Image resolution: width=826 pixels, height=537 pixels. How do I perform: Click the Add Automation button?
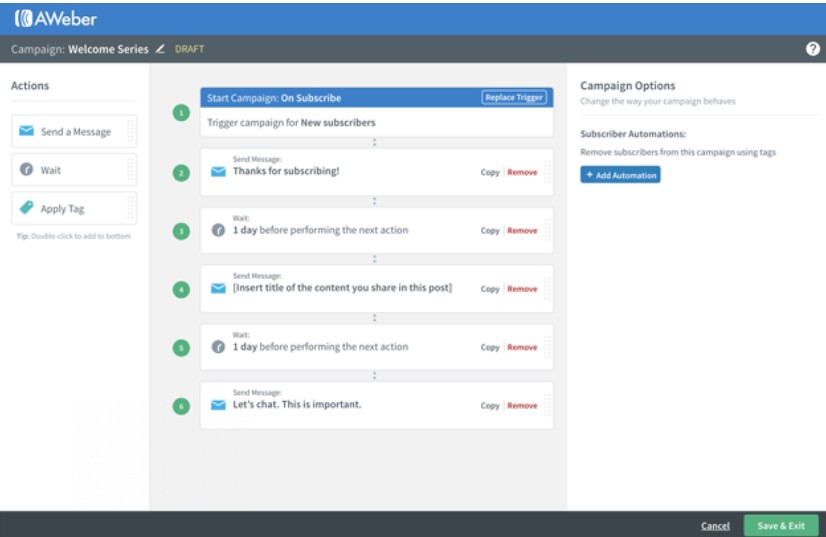tap(620, 175)
